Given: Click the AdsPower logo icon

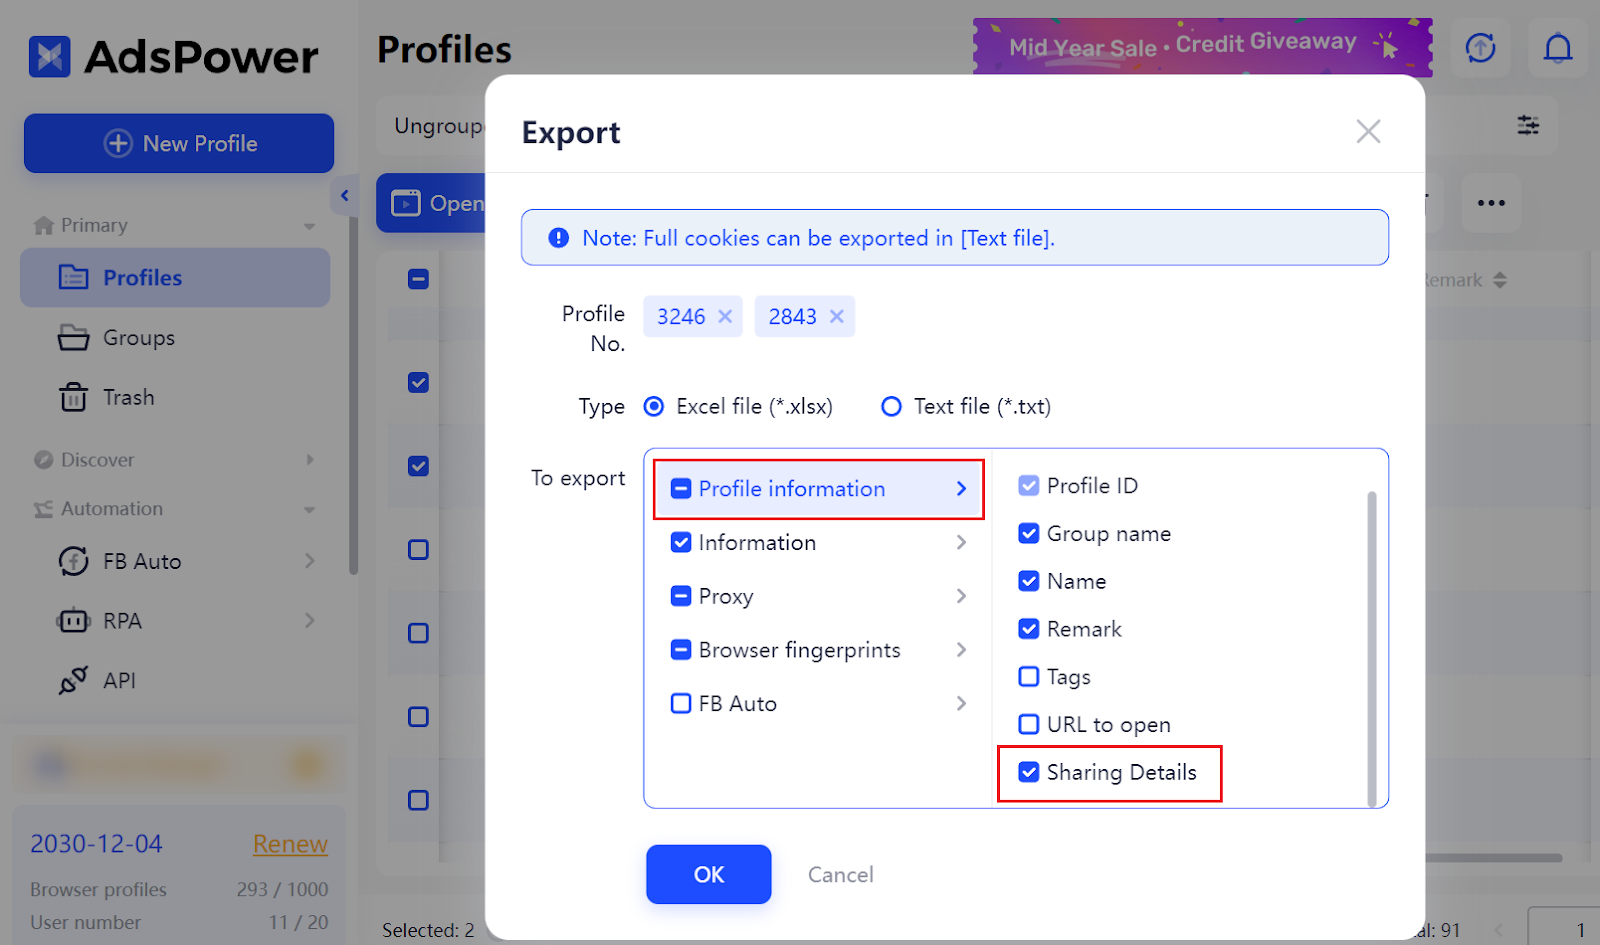Looking at the screenshot, I should click(x=49, y=56).
